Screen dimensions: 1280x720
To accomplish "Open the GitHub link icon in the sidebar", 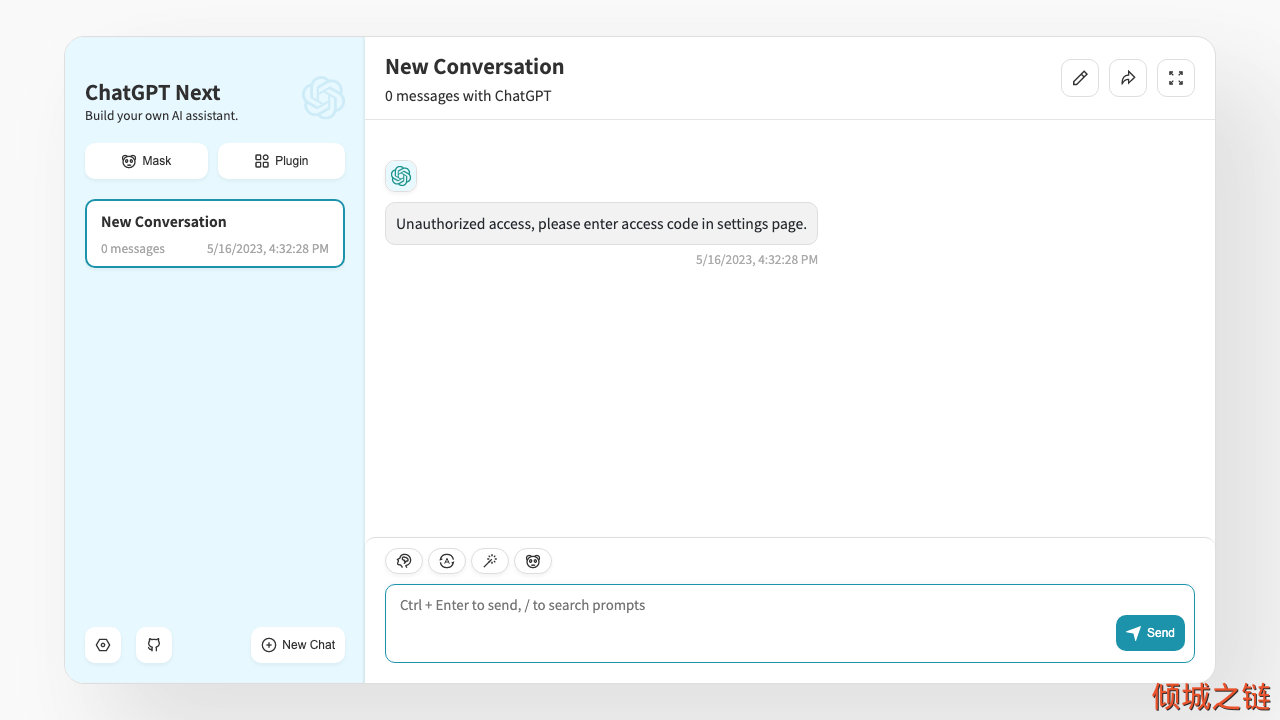I will click(x=154, y=645).
